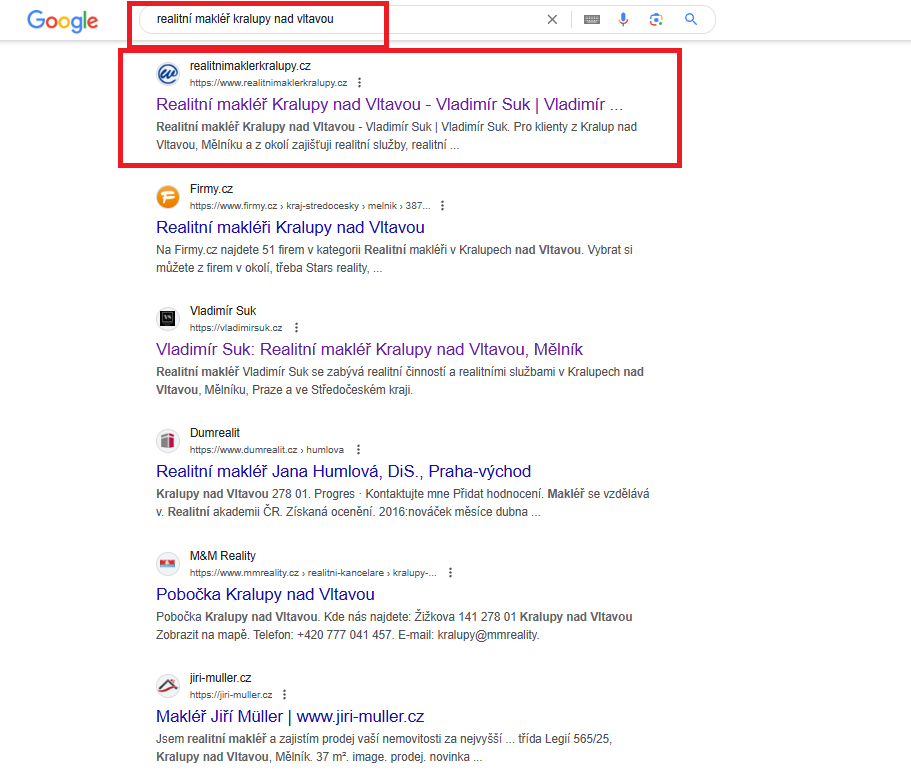Viewport: 911px width, 783px height.
Task: Click site name 'Vladimír Suk'
Action: click(223, 311)
